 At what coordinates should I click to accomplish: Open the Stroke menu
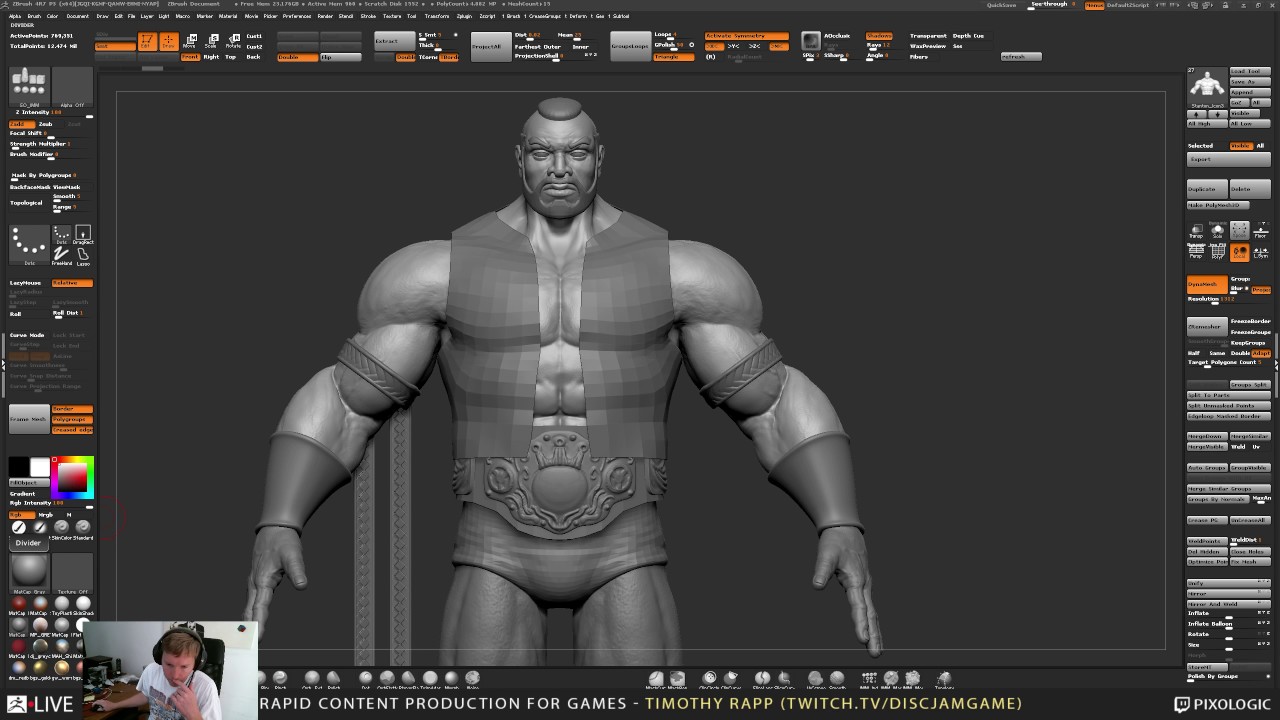pos(368,16)
